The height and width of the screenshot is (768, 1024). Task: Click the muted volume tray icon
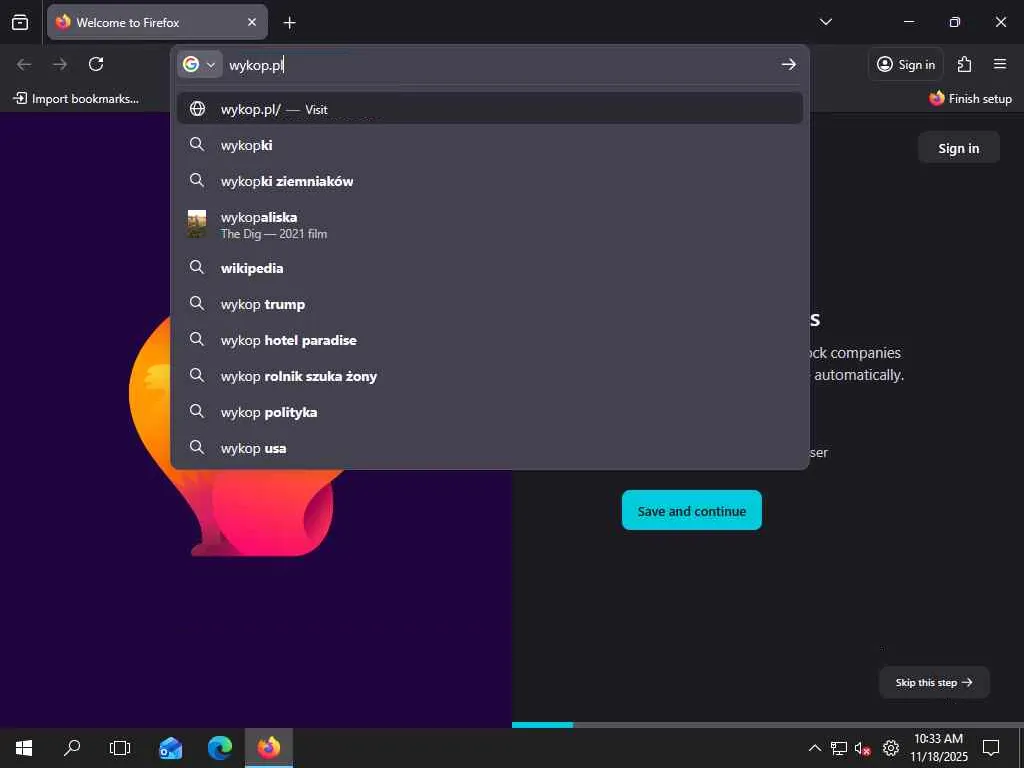(x=863, y=748)
